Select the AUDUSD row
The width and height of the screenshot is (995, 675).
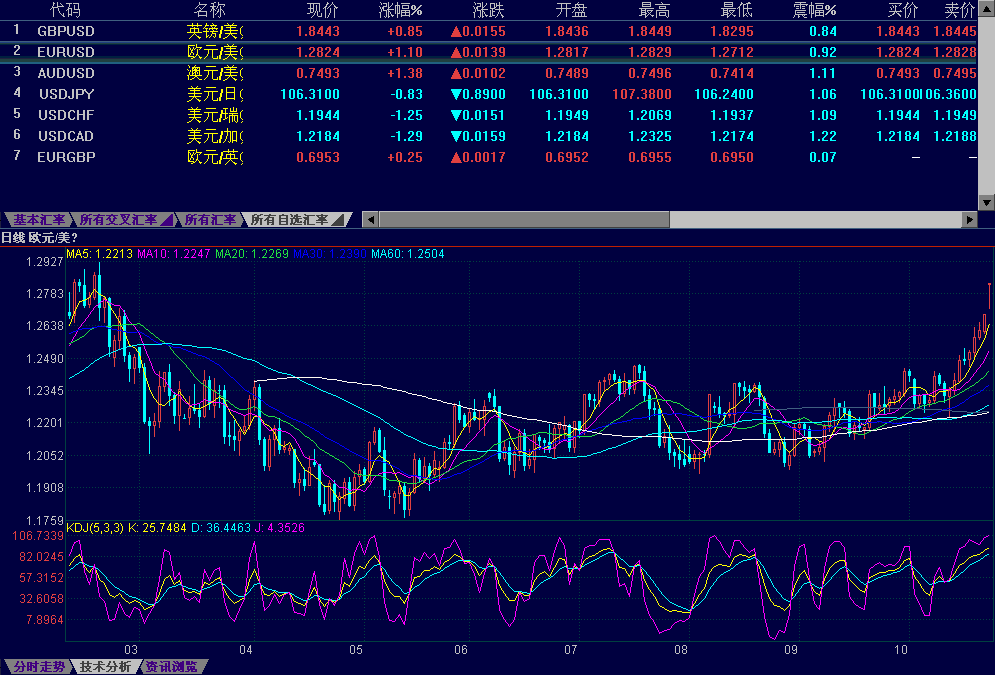pos(65,73)
